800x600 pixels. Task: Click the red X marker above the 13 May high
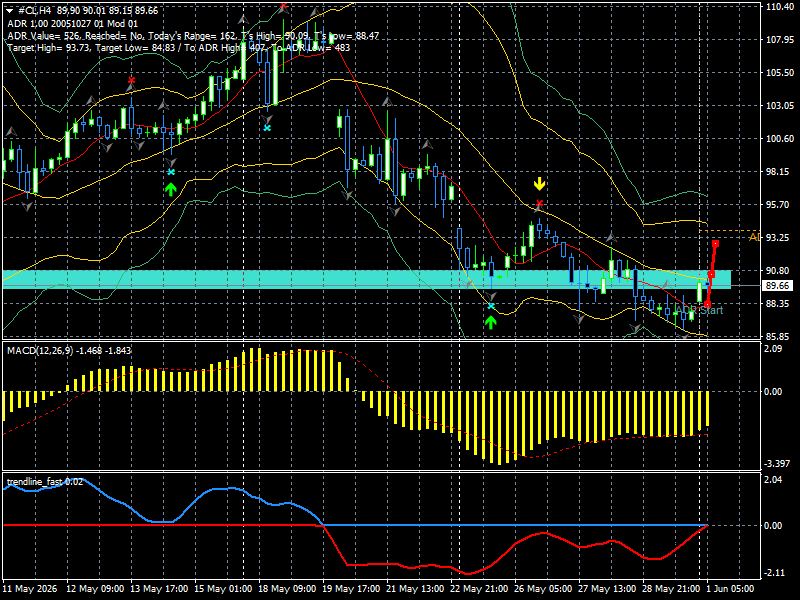tap(132, 80)
